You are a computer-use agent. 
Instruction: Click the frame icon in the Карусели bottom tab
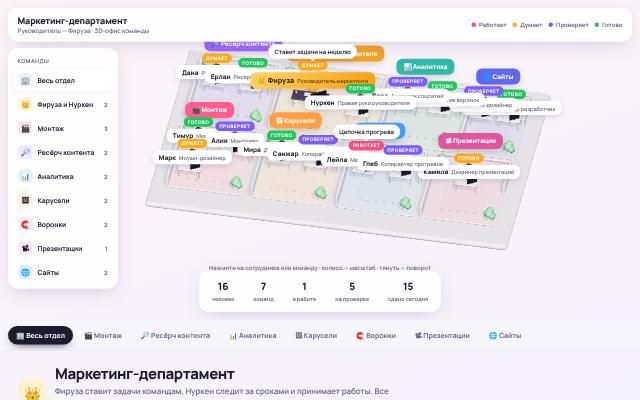click(x=299, y=336)
